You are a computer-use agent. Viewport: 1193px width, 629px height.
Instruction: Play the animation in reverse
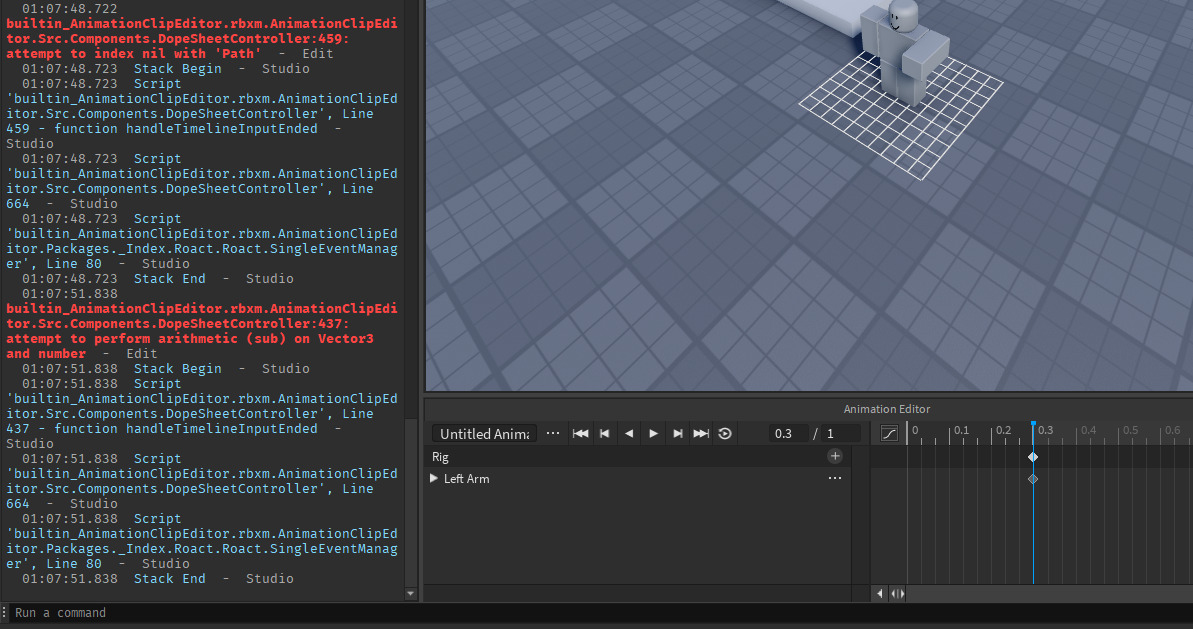coord(629,433)
